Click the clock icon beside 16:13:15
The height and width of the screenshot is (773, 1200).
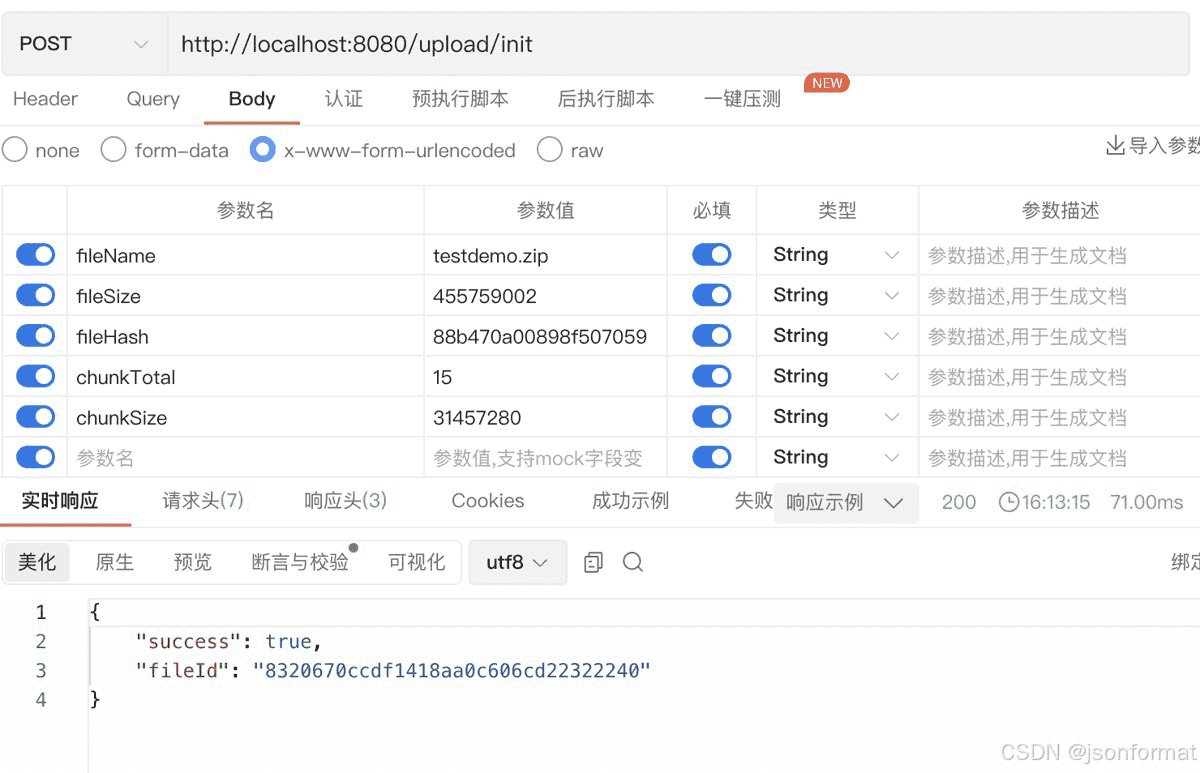click(x=1008, y=502)
